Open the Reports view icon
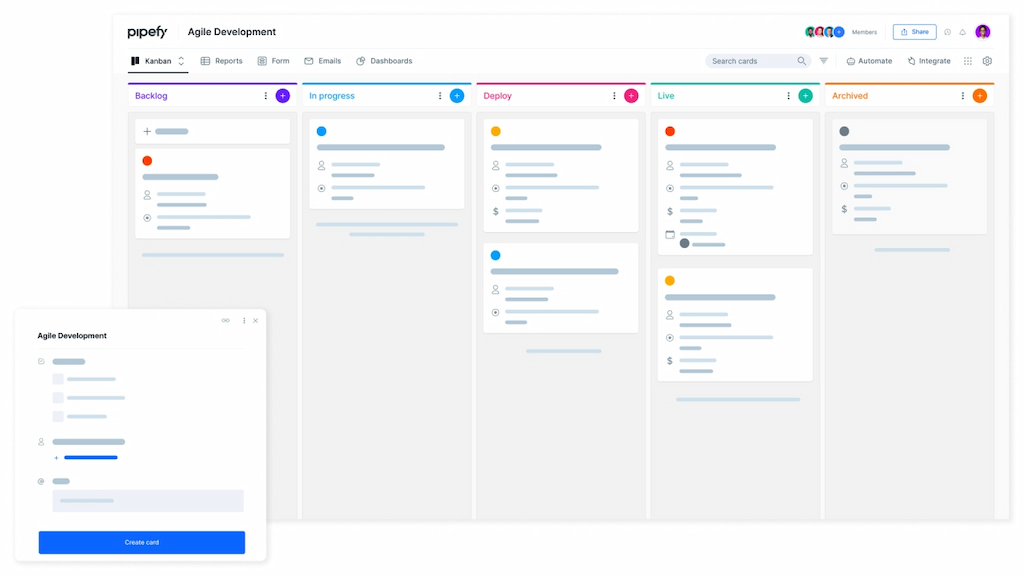Viewport: 1024px width, 576px height. point(205,61)
